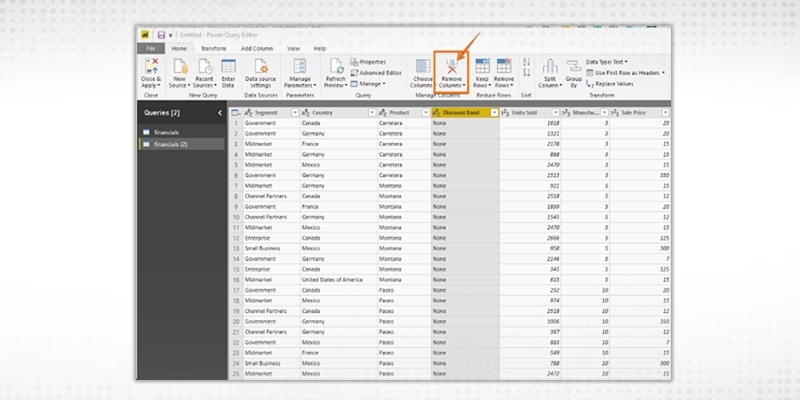Click Sale Price value 350 in row 6
The height and width of the screenshot is (400, 800).
click(664, 175)
